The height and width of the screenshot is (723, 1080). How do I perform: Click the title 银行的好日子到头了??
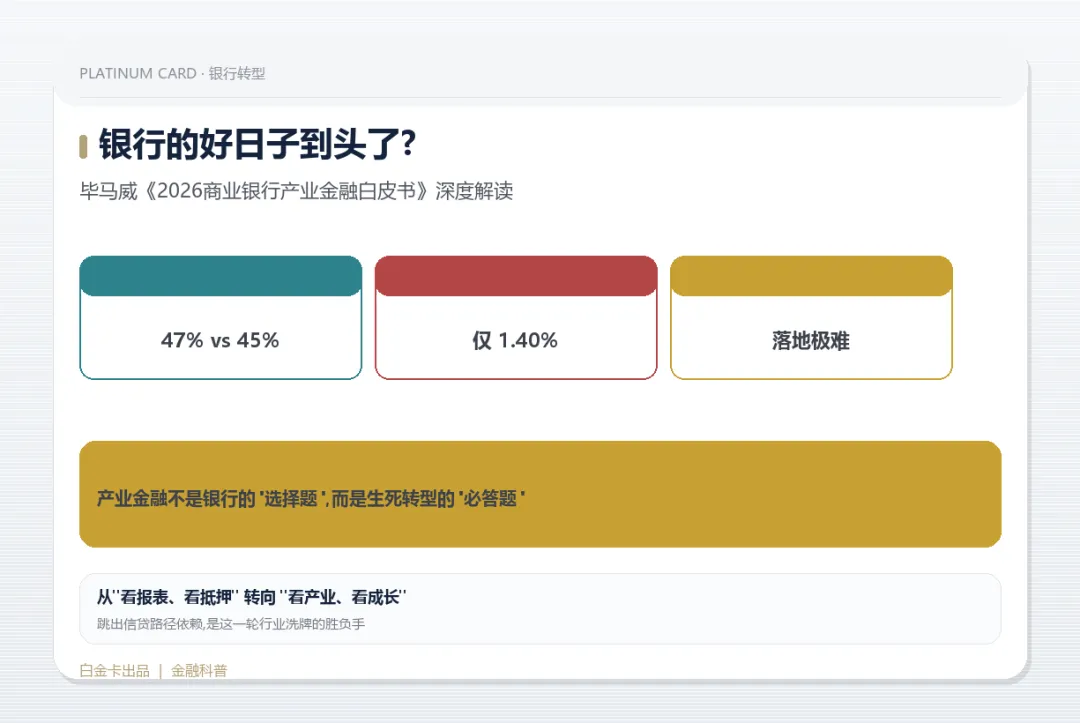pyautogui.click(x=258, y=144)
